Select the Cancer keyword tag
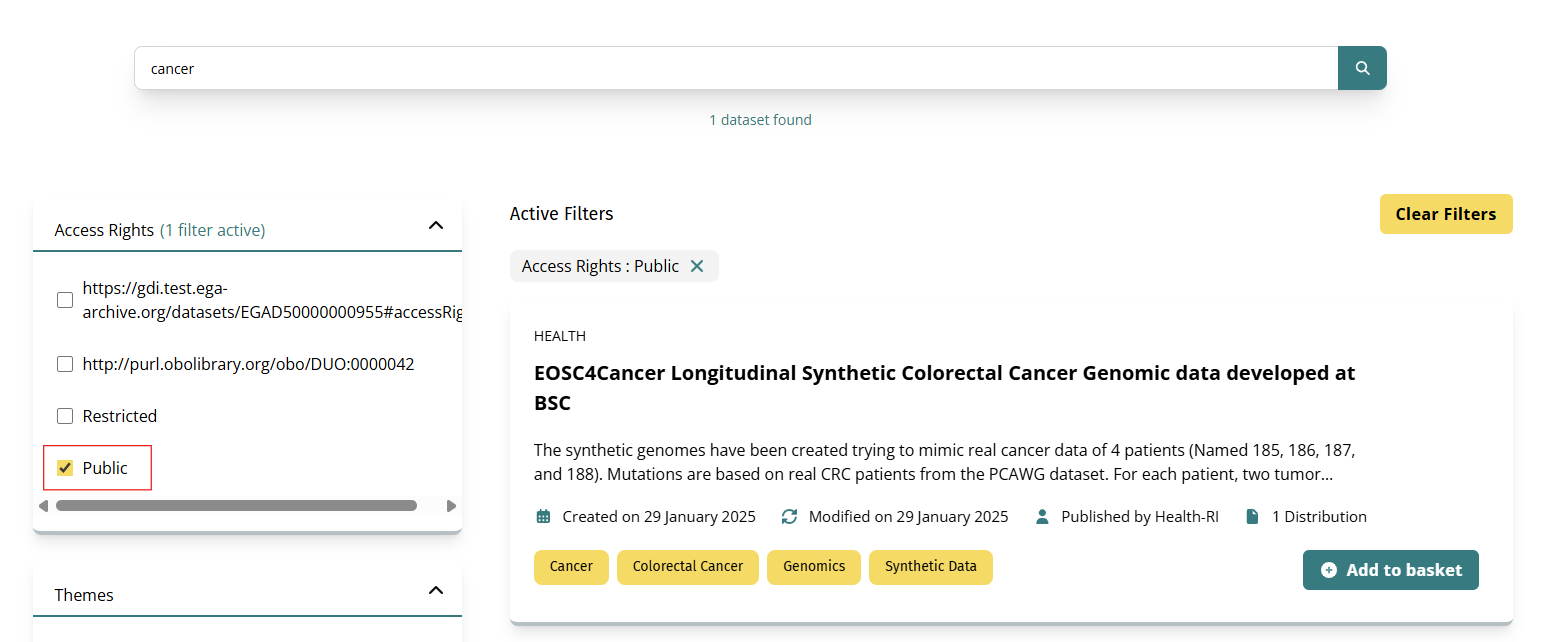Screen dimensions: 1547x642 [x=571, y=566]
